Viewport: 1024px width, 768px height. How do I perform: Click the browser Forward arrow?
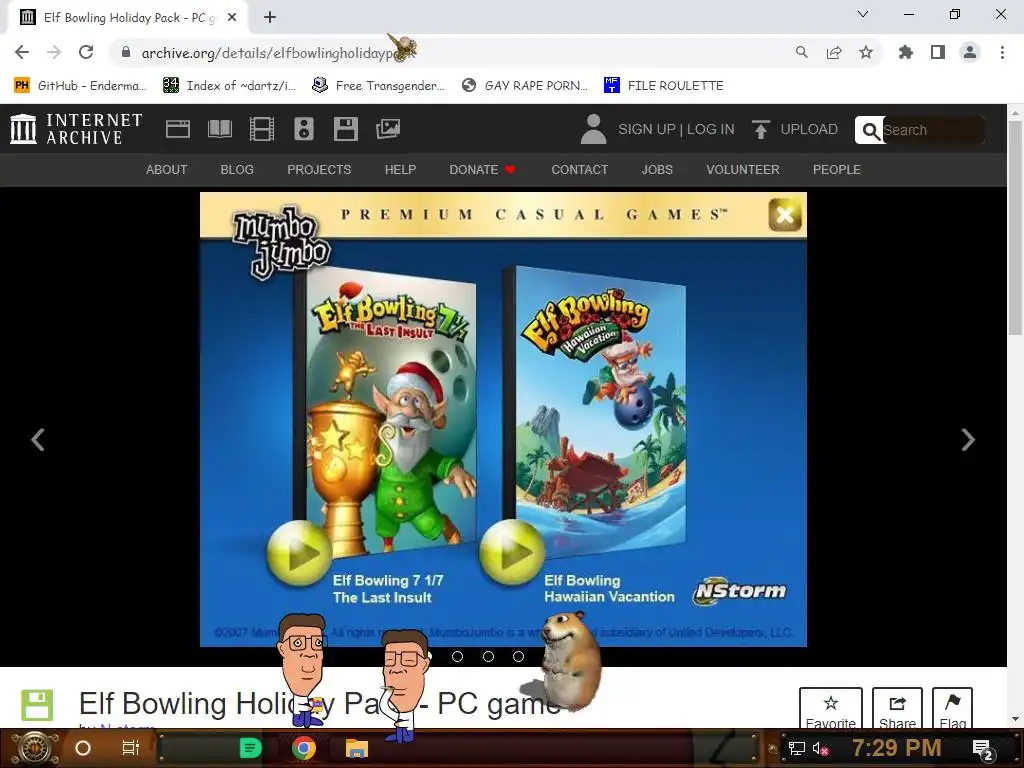[x=54, y=52]
